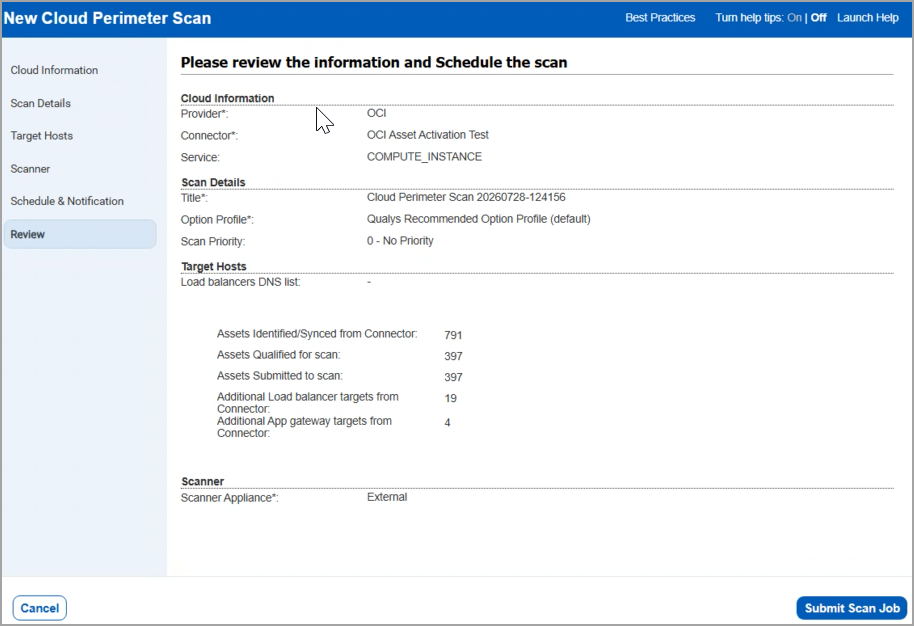
Task: Click the Launch Help link
Action: click(x=867, y=18)
